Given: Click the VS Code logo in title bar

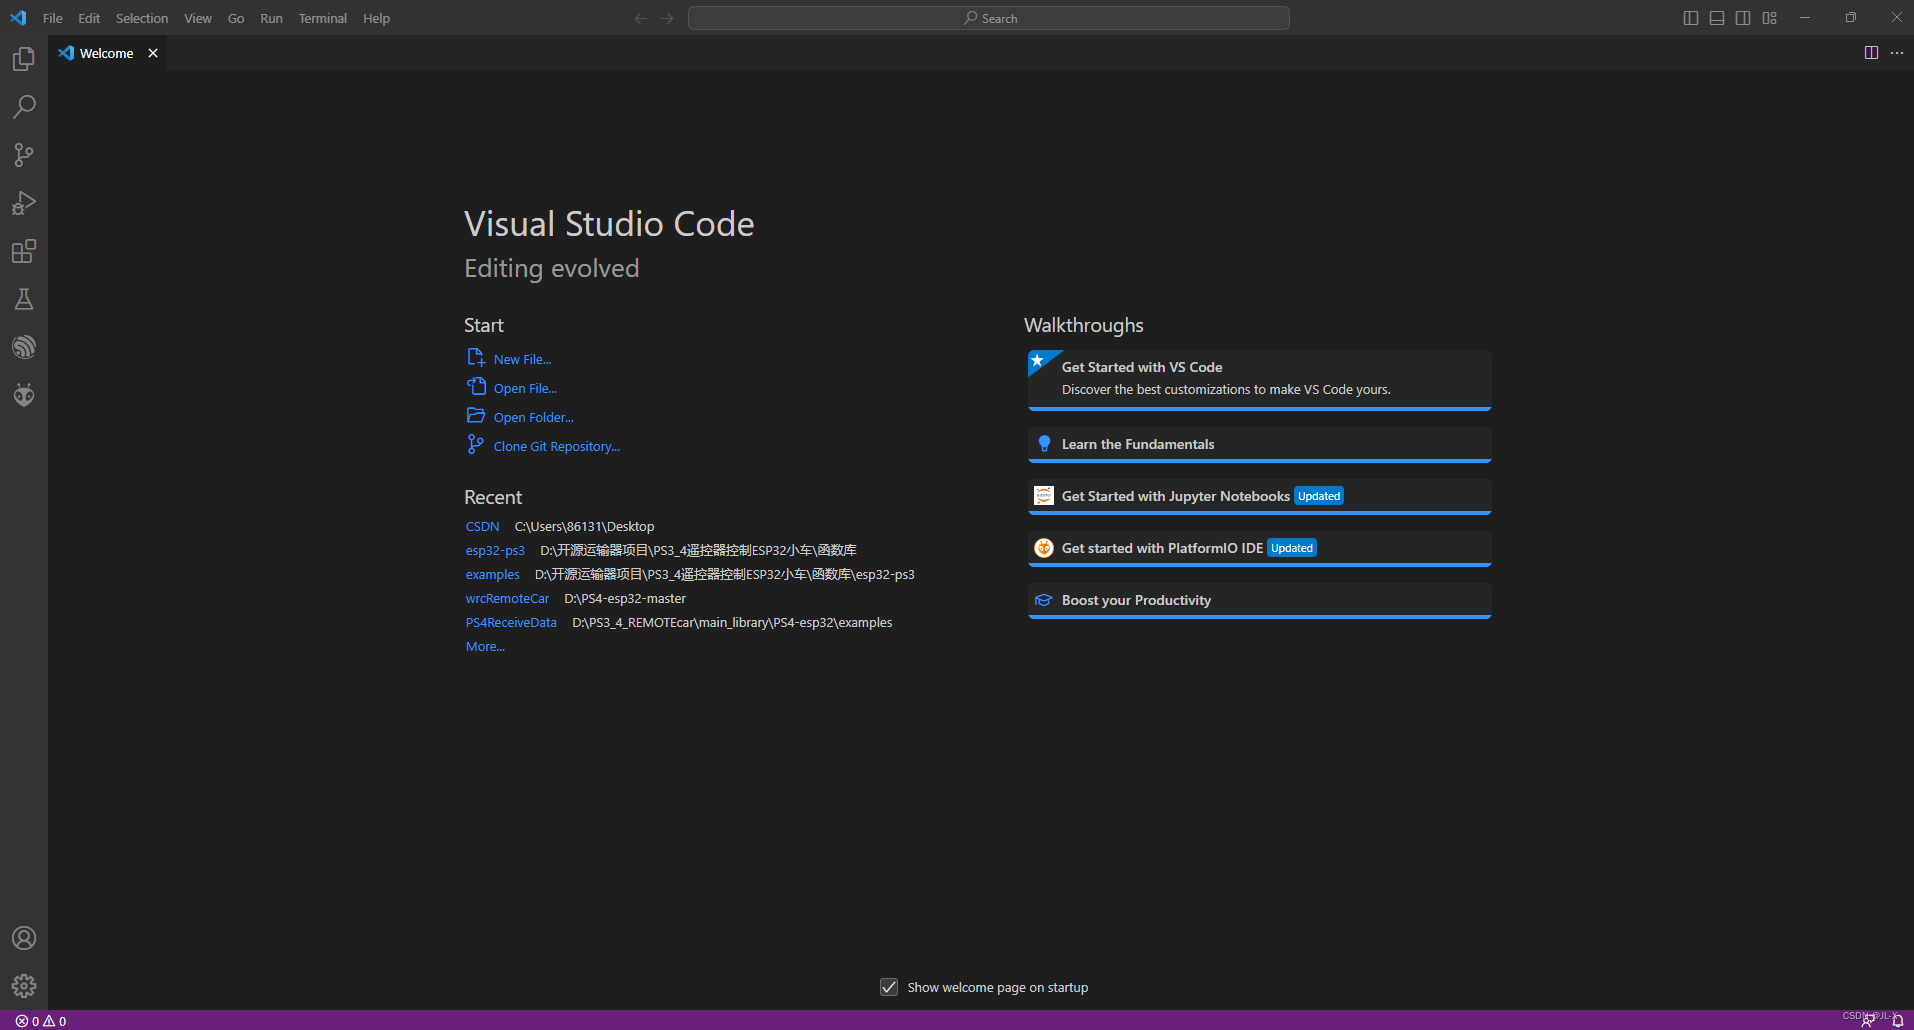Looking at the screenshot, I should click(x=18, y=18).
